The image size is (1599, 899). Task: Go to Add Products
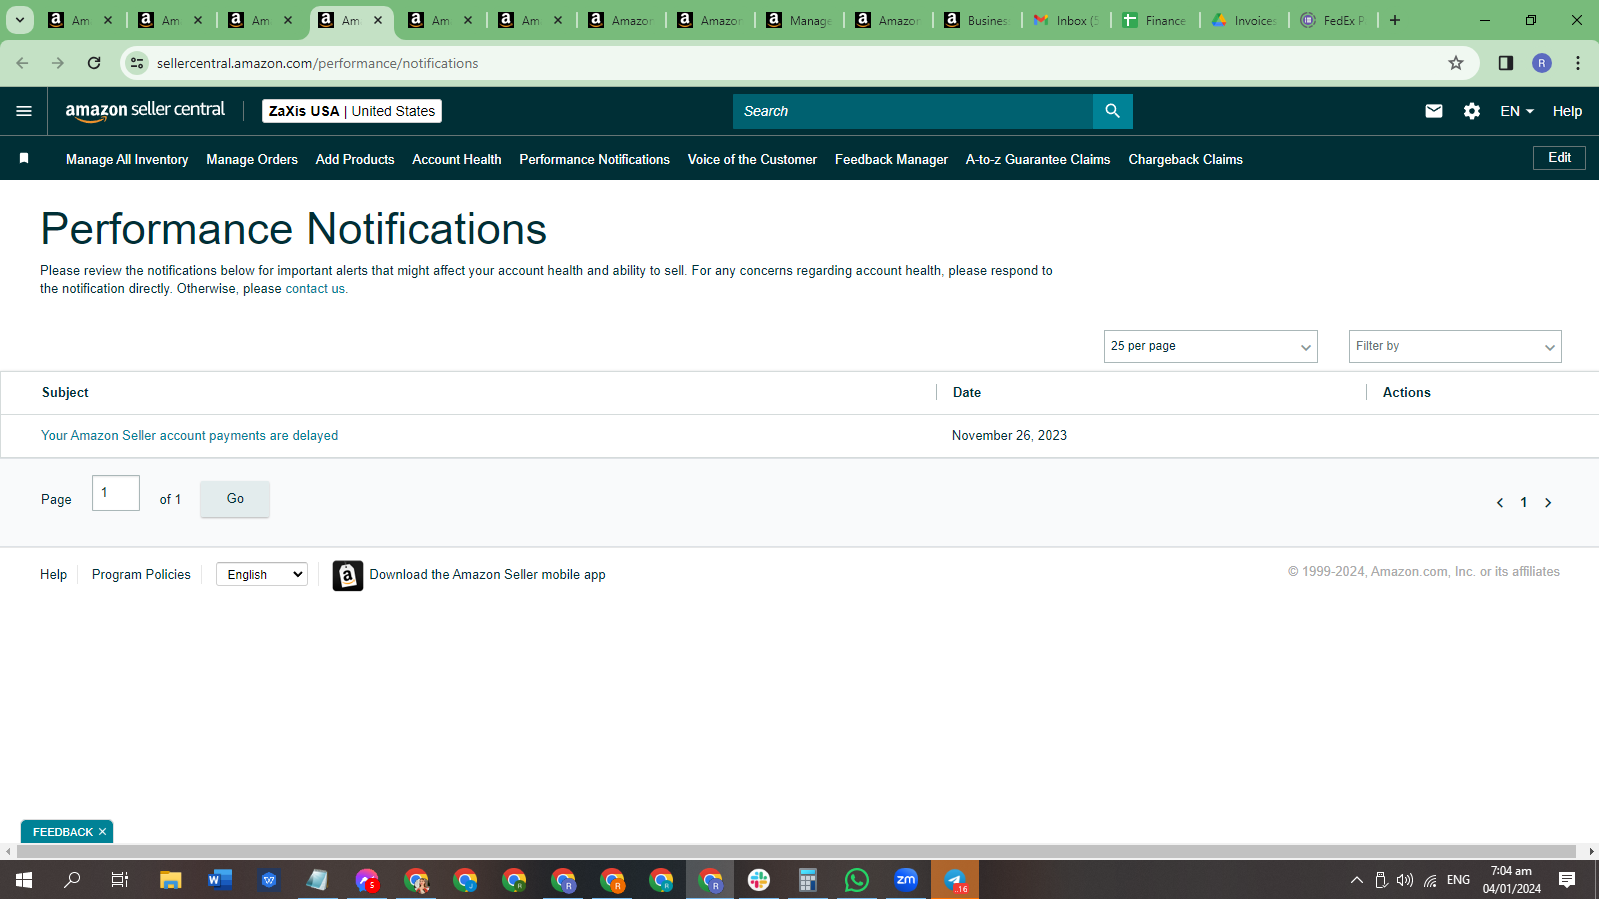(355, 159)
